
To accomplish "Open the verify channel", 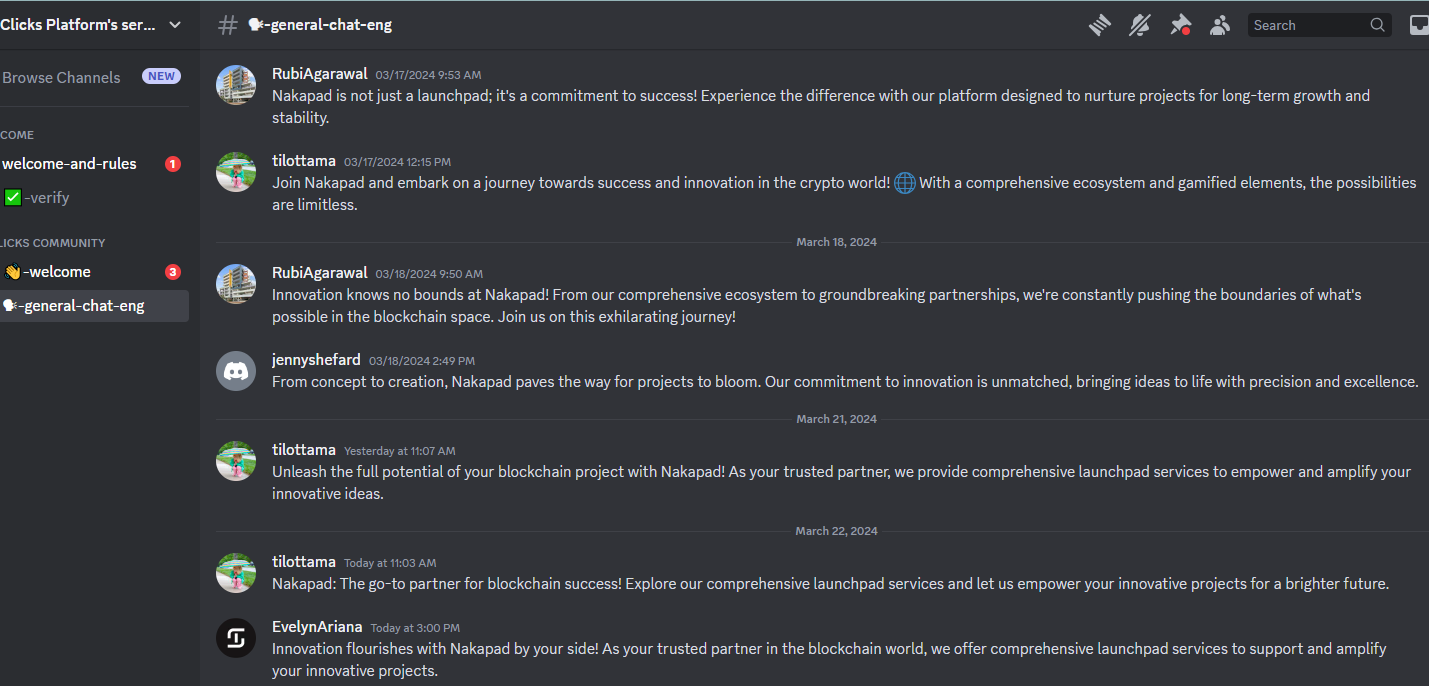I will pyautogui.click(x=47, y=198).
